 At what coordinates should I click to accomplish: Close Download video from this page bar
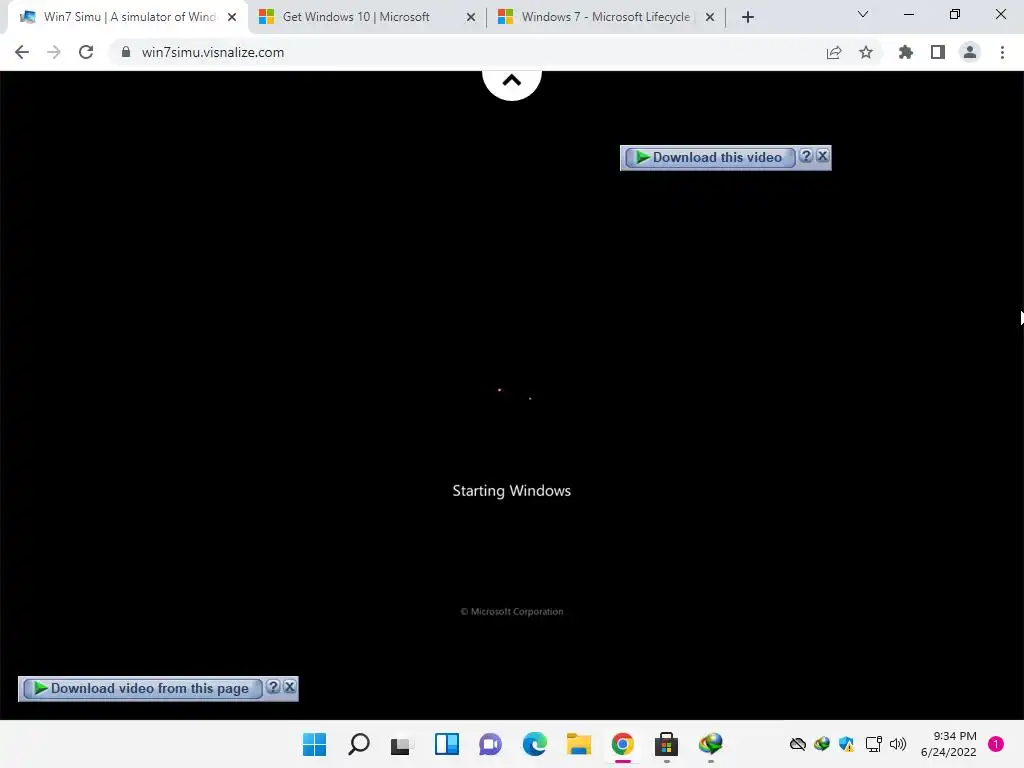click(289, 687)
